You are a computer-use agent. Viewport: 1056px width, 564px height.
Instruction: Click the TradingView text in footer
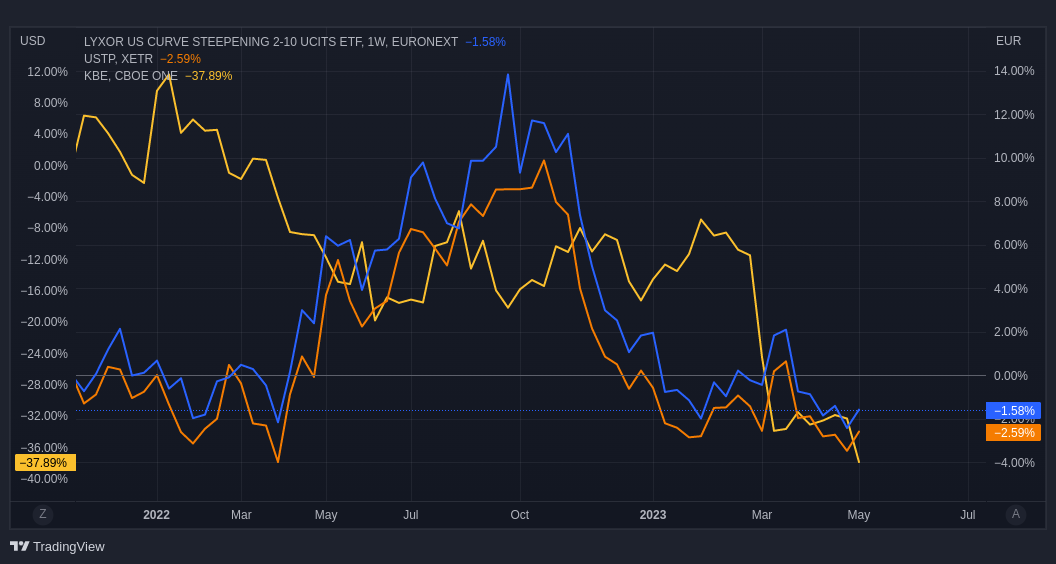pyautogui.click(x=68, y=546)
